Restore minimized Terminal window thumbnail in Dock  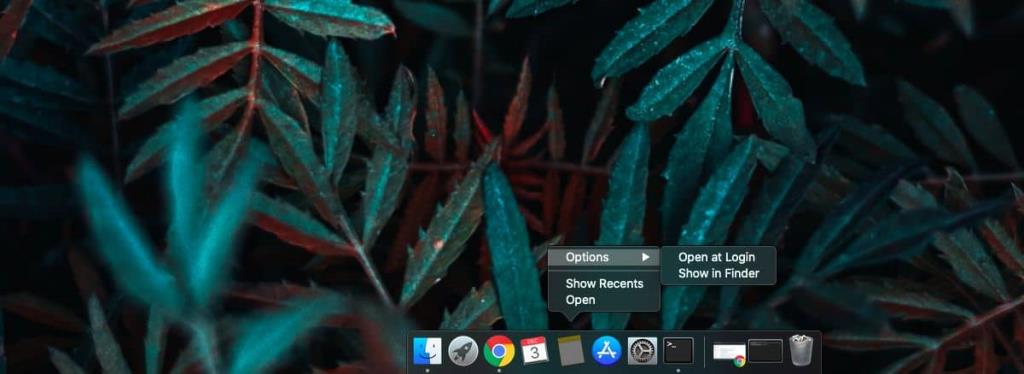(765, 351)
